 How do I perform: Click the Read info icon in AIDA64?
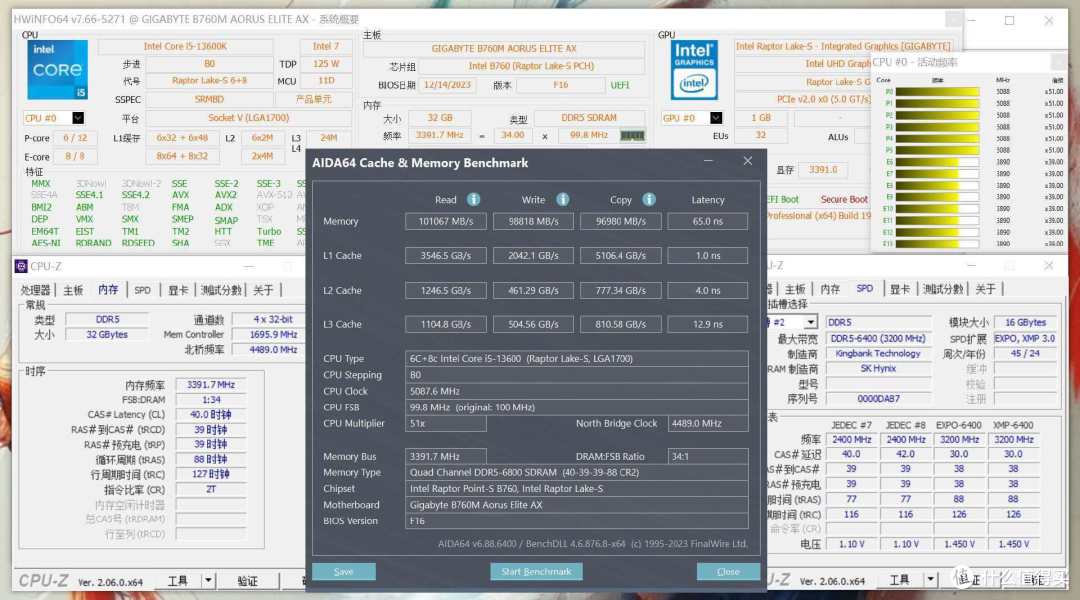tap(473, 199)
